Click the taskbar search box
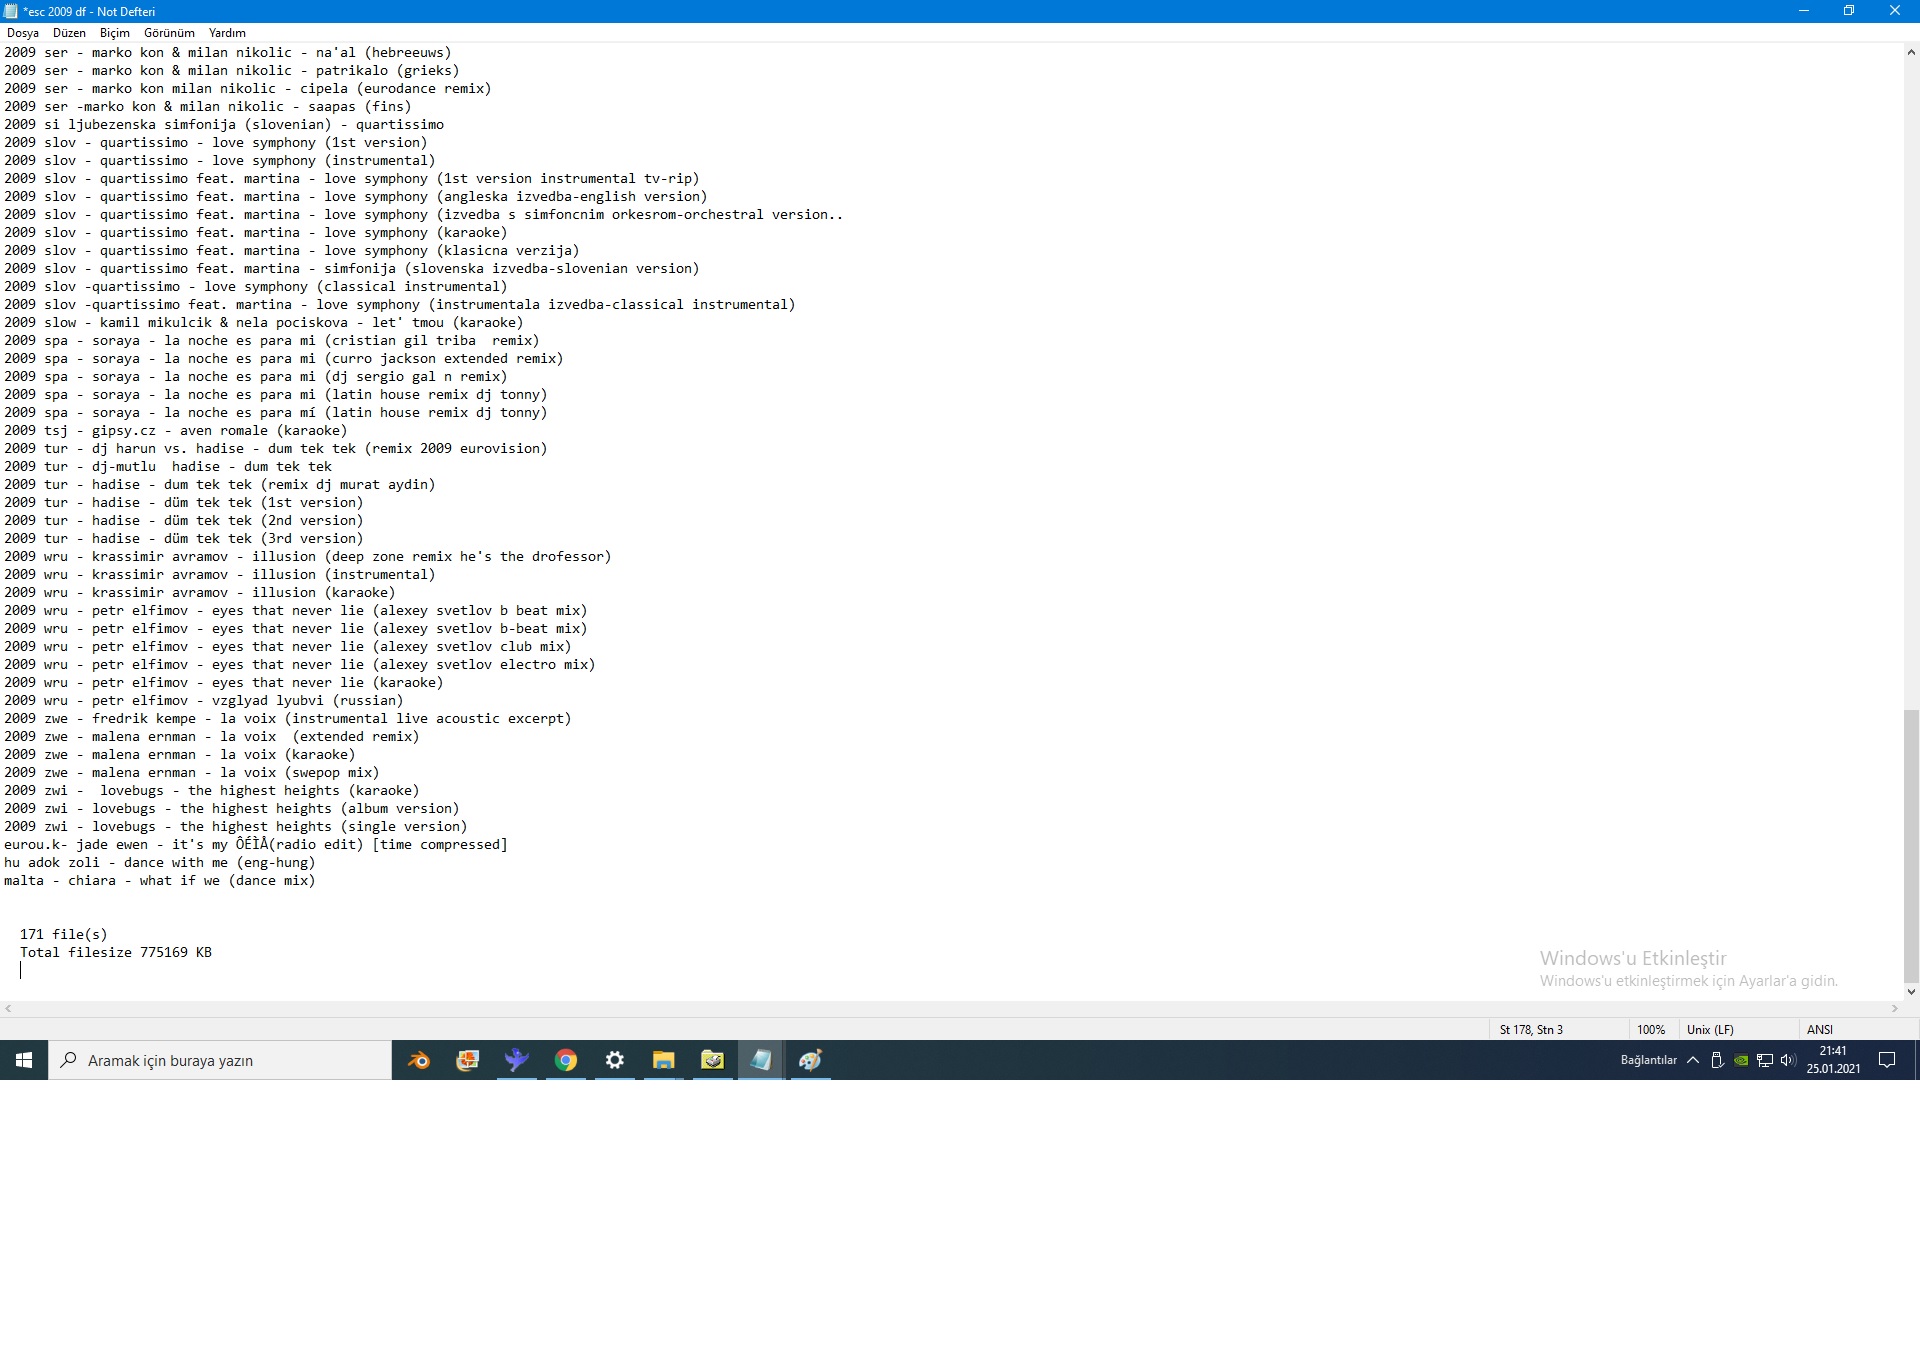 point(220,1060)
